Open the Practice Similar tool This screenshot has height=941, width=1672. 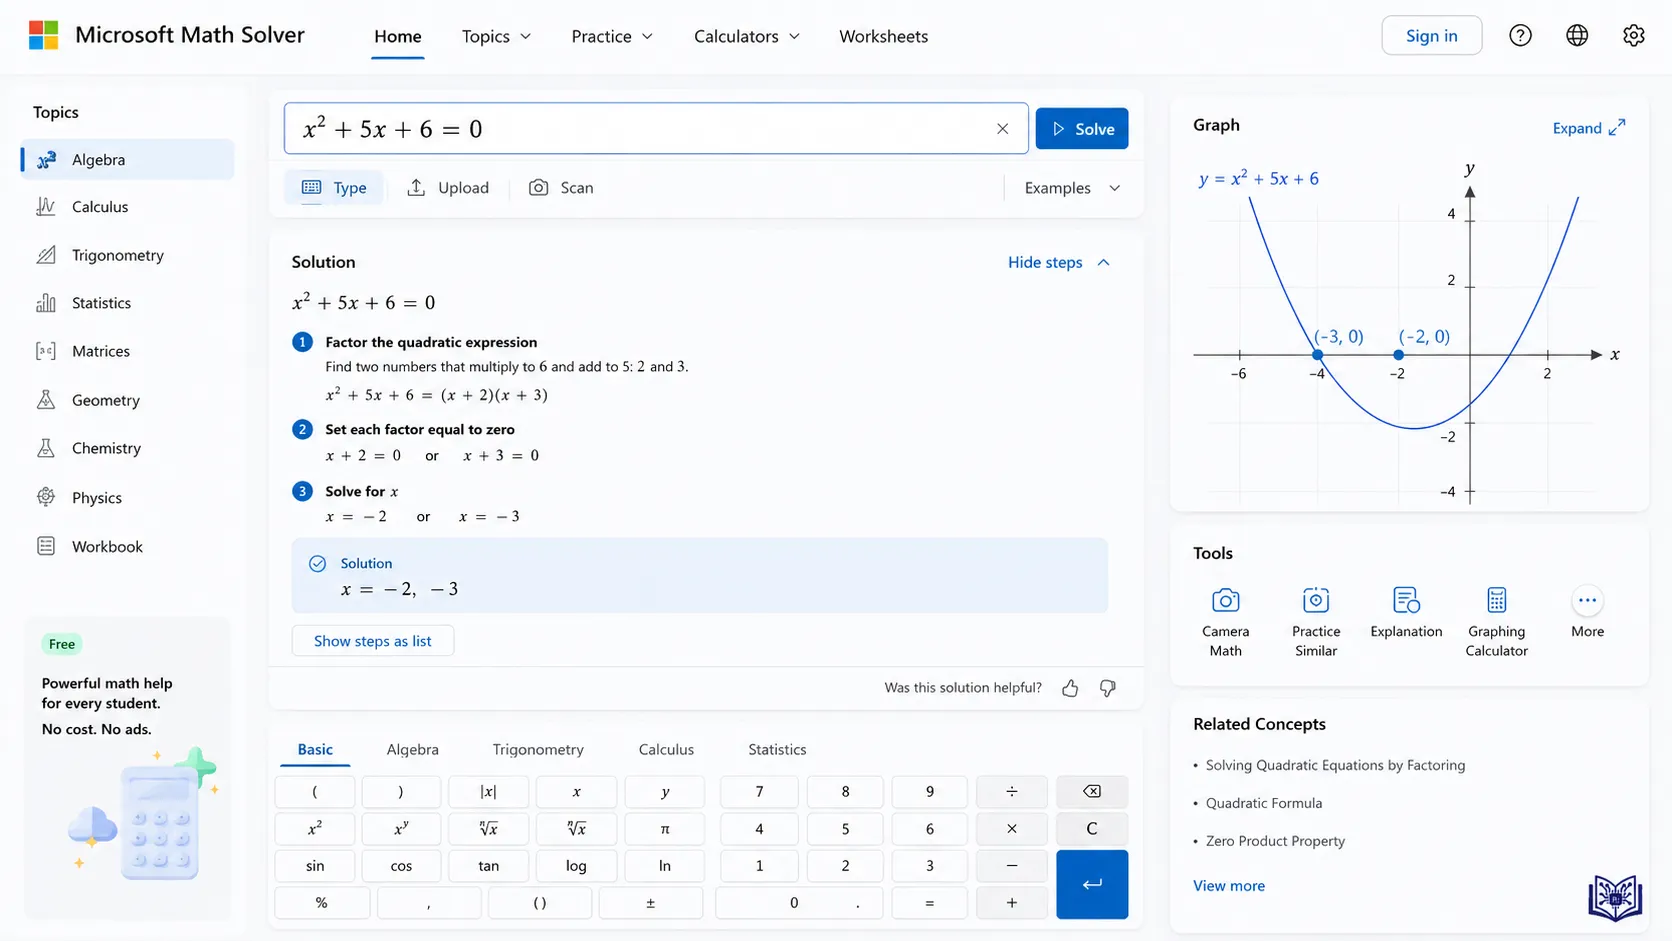click(x=1316, y=621)
